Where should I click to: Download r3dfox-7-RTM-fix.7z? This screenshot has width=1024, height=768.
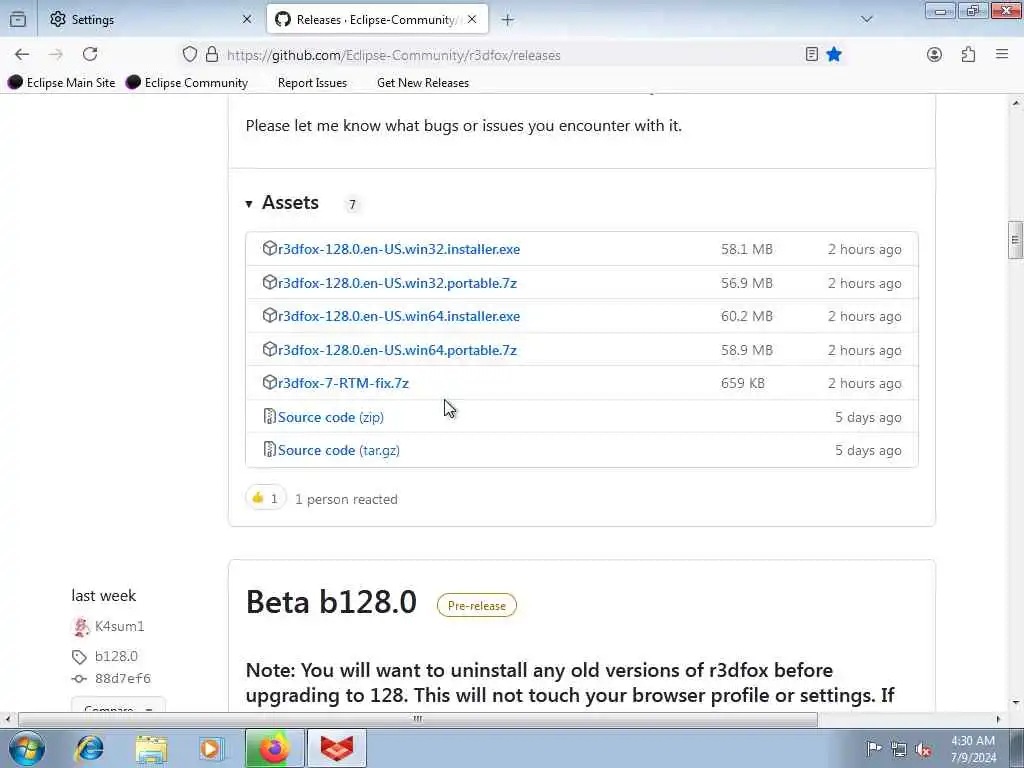point(344,383)
